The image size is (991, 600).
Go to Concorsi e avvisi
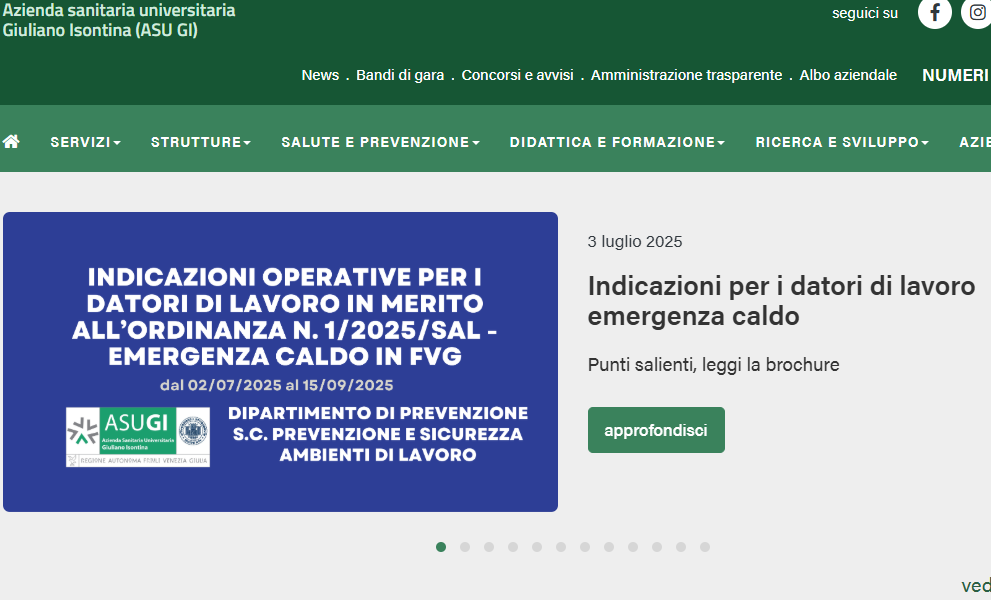pyautogui.click(x=518, y=75)
